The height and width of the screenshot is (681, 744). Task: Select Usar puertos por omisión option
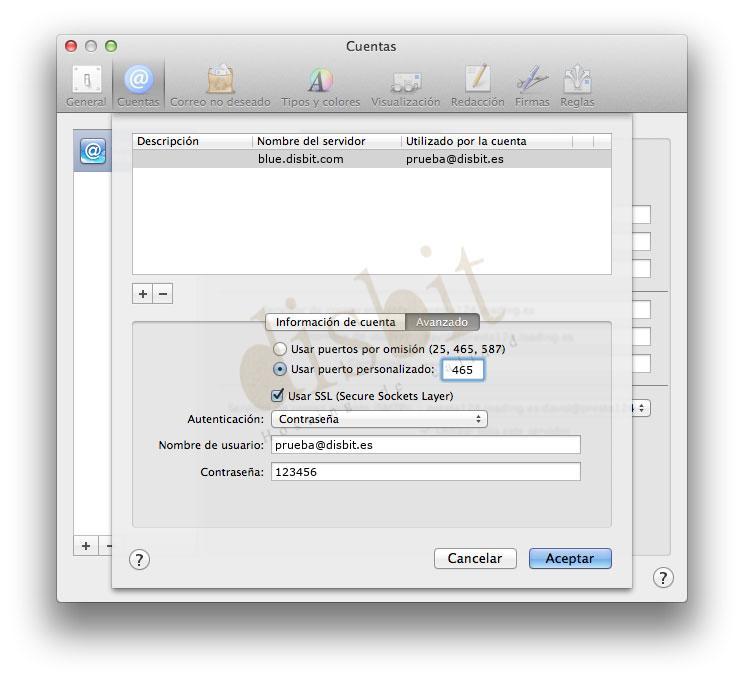[280, 350]
